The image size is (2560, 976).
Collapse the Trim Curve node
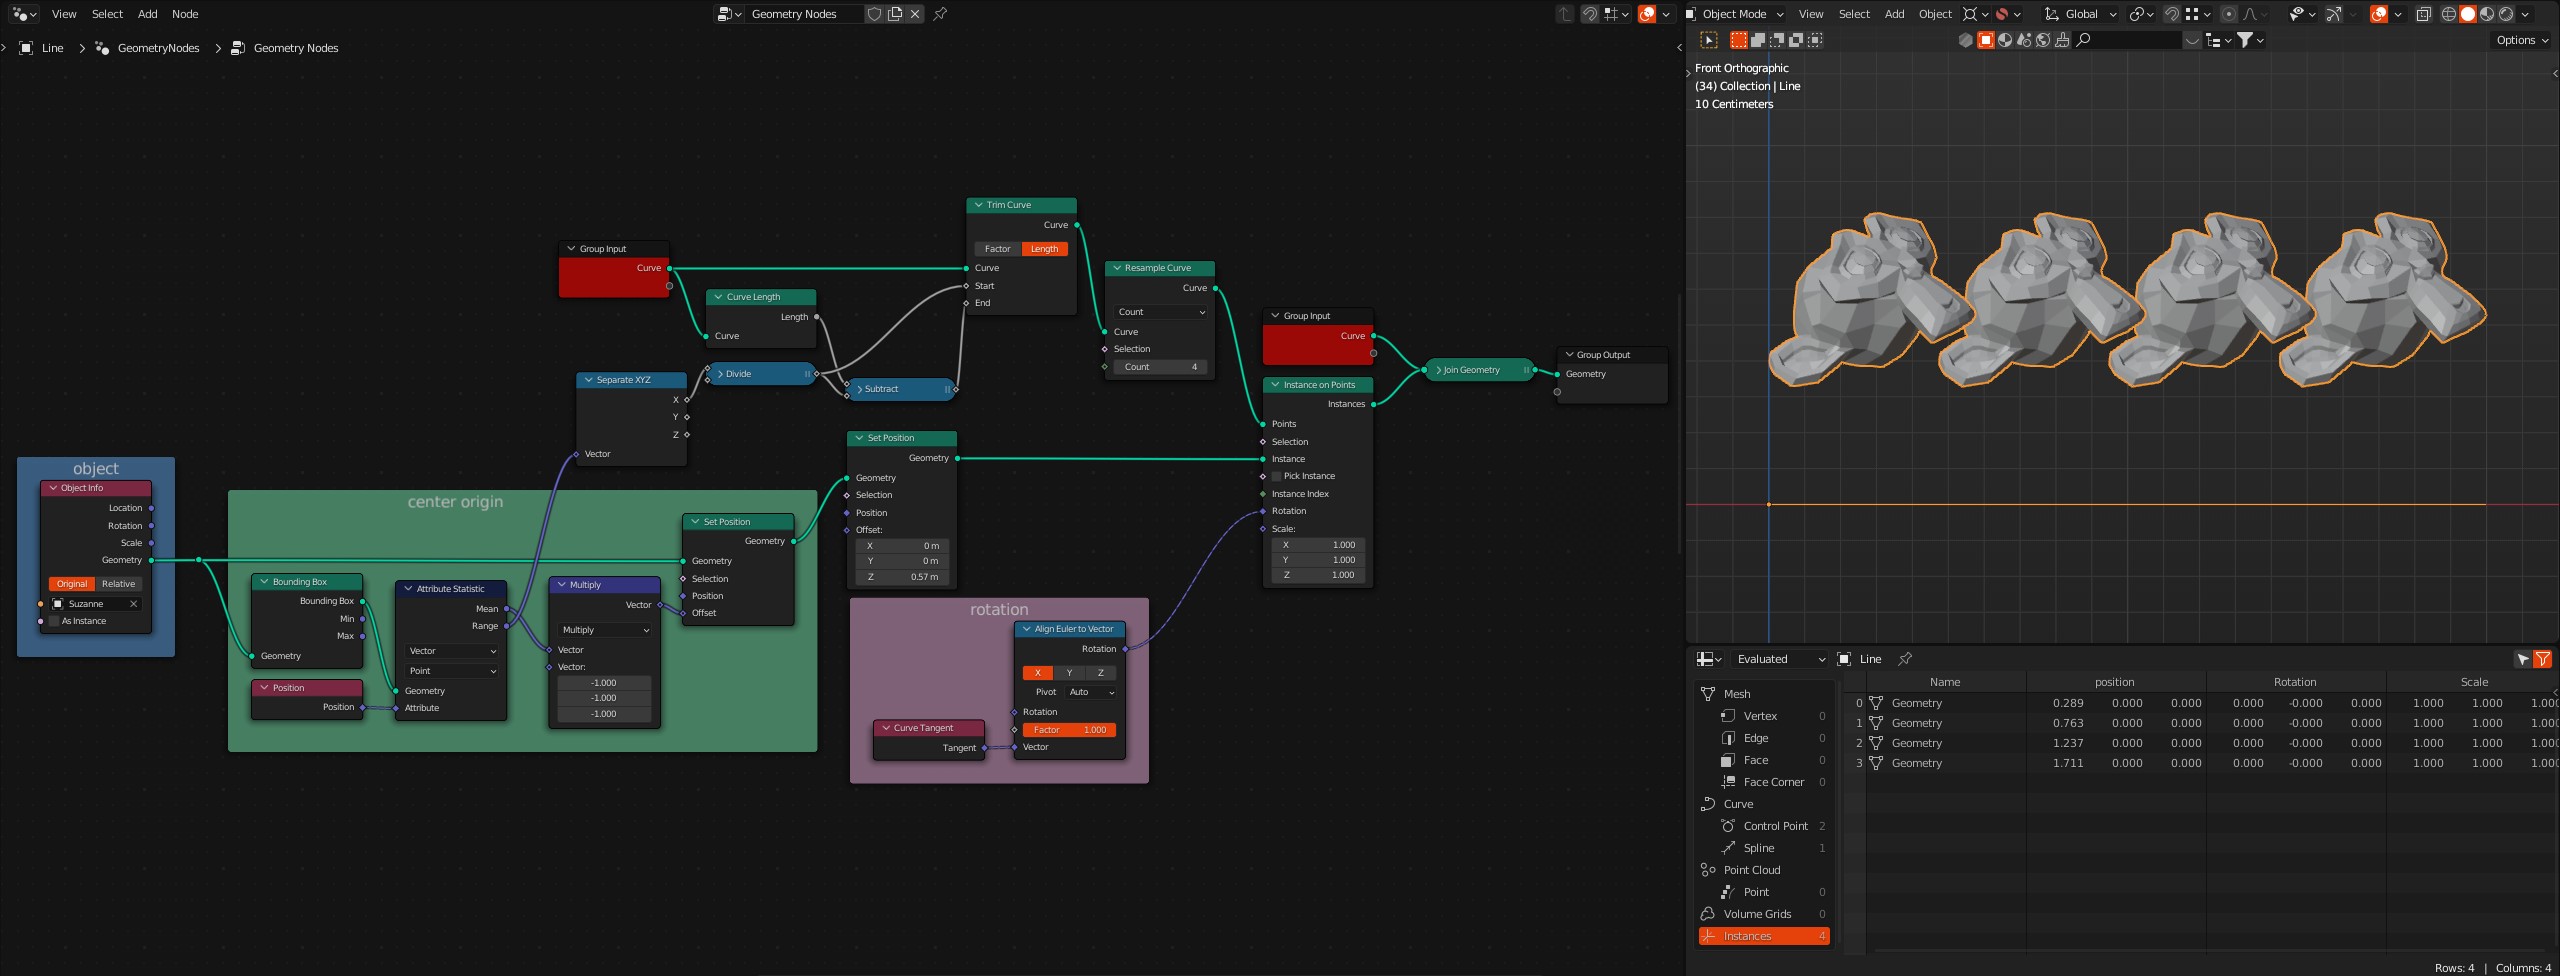coord(978,205)
